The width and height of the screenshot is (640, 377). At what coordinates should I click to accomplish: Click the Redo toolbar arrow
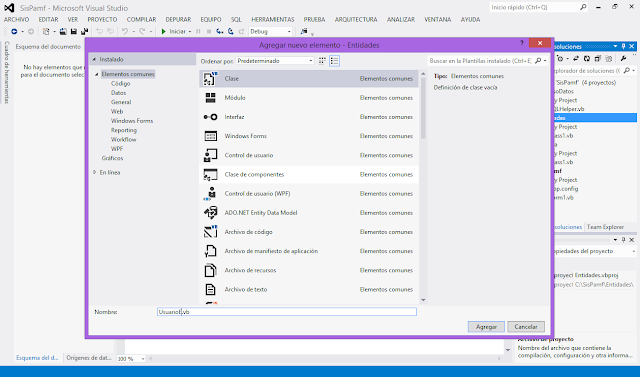[x=142, y=31]
